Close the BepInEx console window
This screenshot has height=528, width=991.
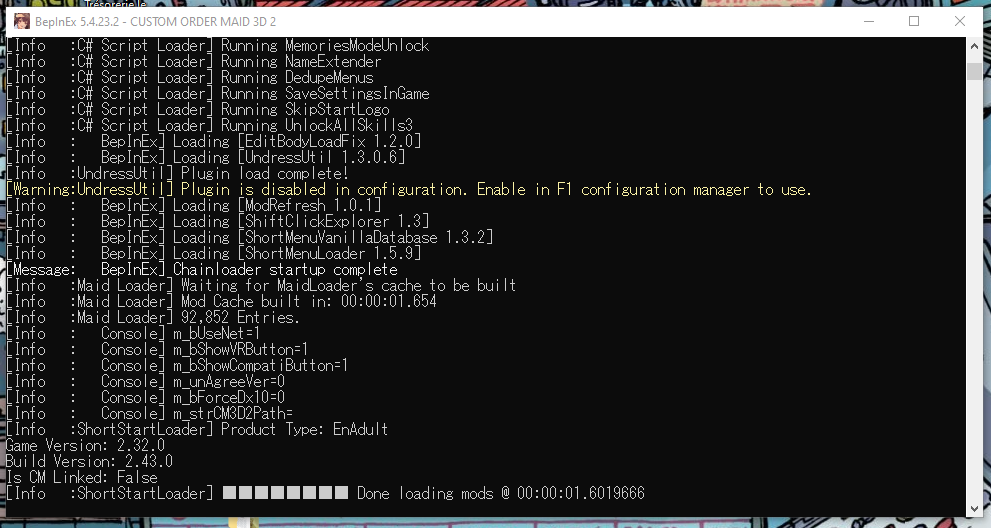[959, 21]
